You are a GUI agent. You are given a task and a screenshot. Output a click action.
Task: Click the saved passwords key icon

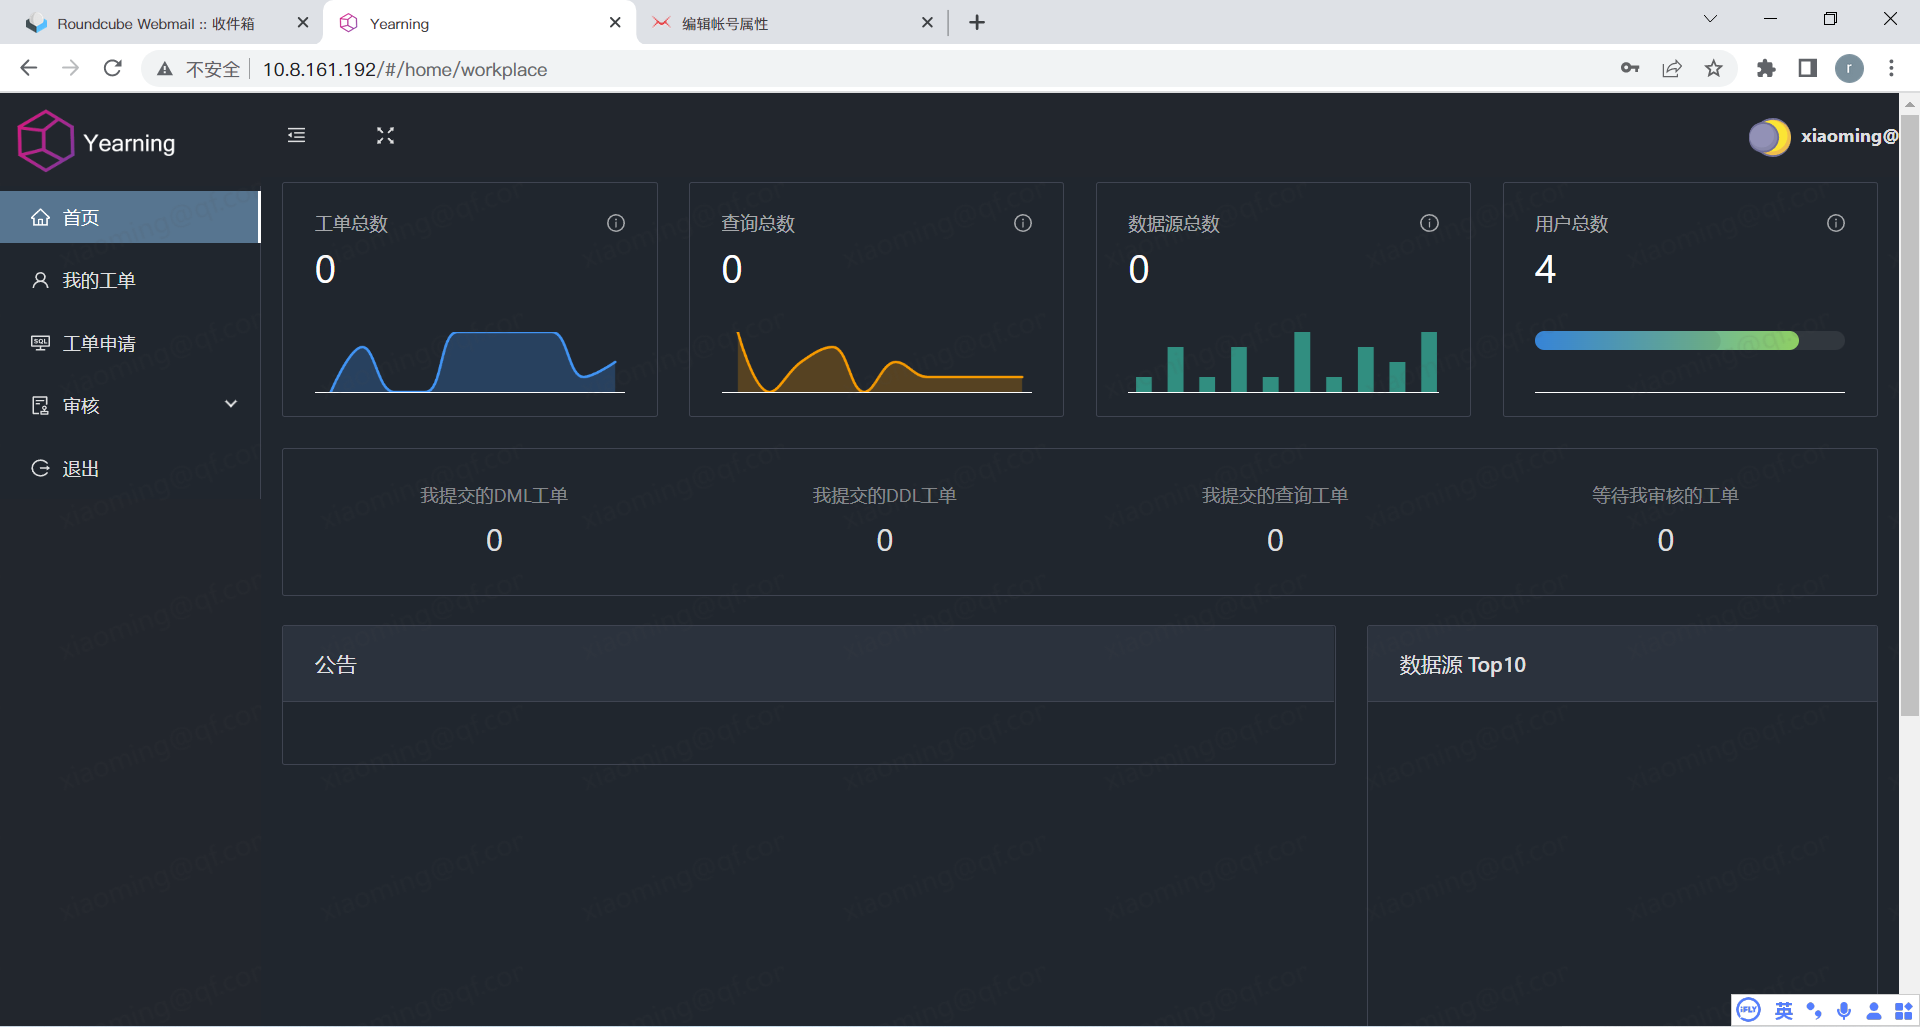[x=1630, y=68]
